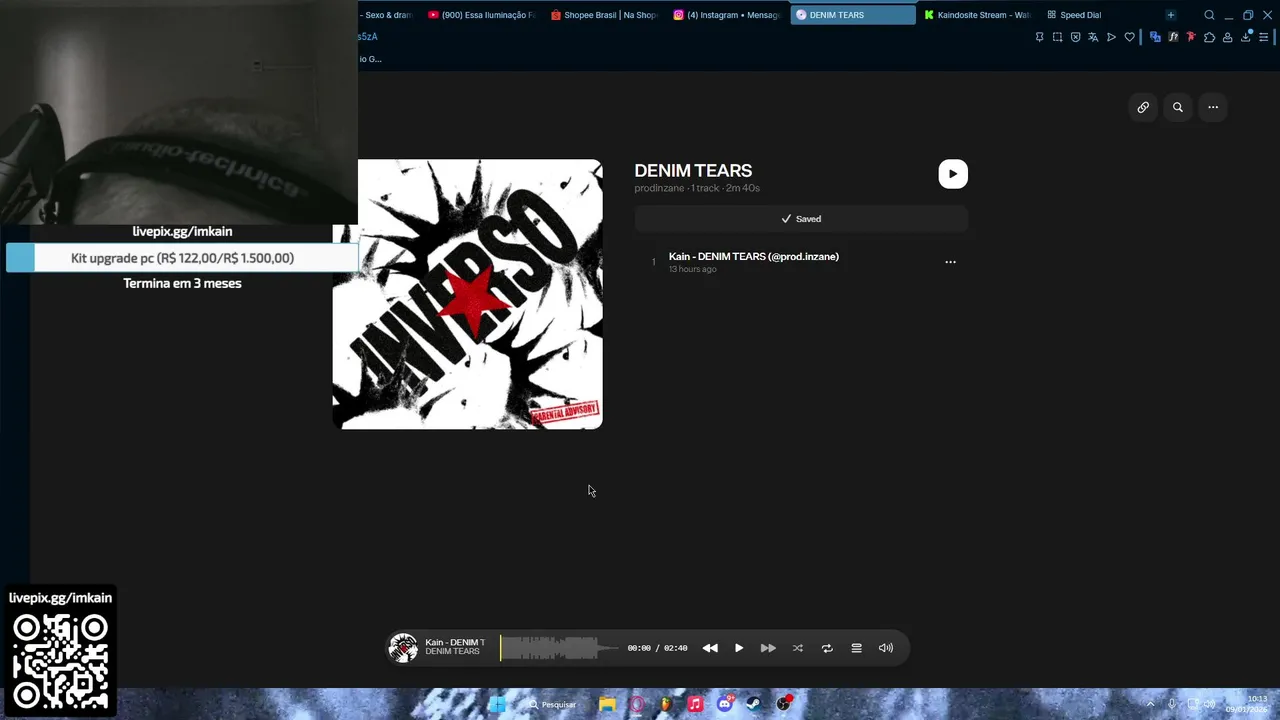Click the volume speaker icon in the player bar
Viewport: 1280px width, 720px height.
click(886, 648)
